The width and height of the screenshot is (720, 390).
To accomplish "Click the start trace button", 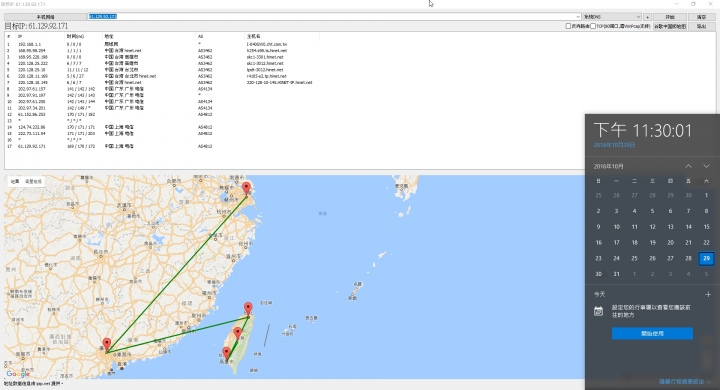I will click(670, 17).
